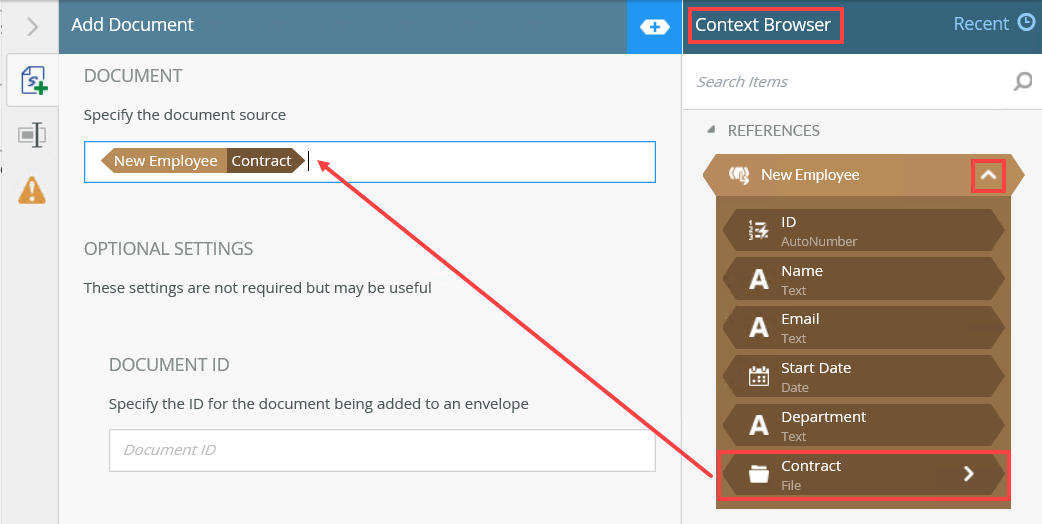
Task: Open the properties rename tab icon
Action: click(x=32, y=135)
